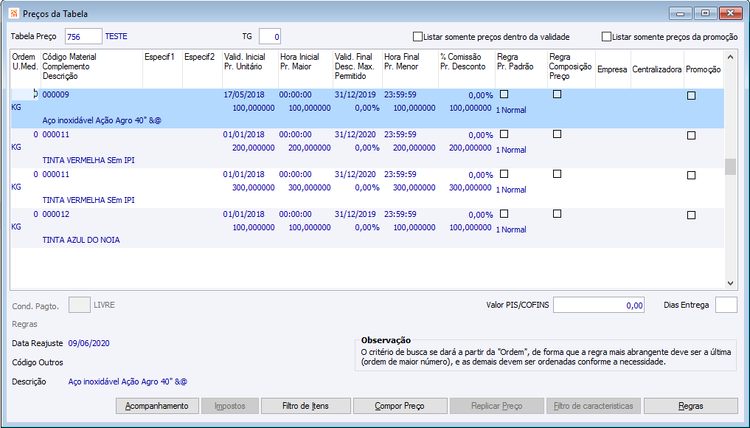Click the Hora Inicial column header
This screenshot has height=428, width=750.
(299, 57)
